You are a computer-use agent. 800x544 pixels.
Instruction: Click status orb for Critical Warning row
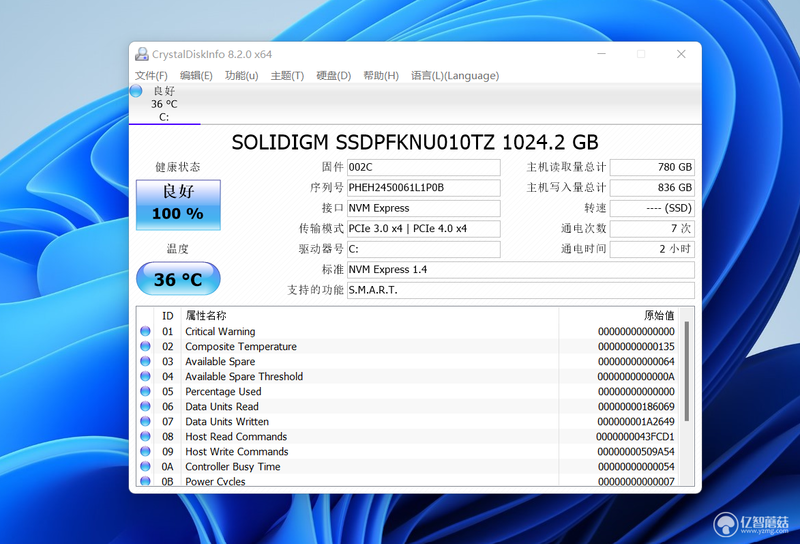145,331
